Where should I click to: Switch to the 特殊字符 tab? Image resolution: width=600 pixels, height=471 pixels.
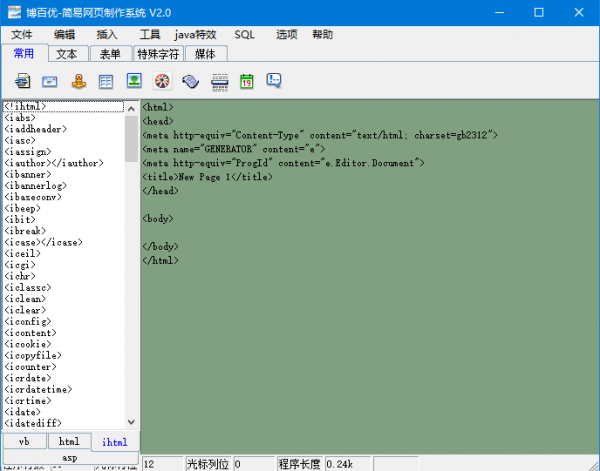click(158, 54)
